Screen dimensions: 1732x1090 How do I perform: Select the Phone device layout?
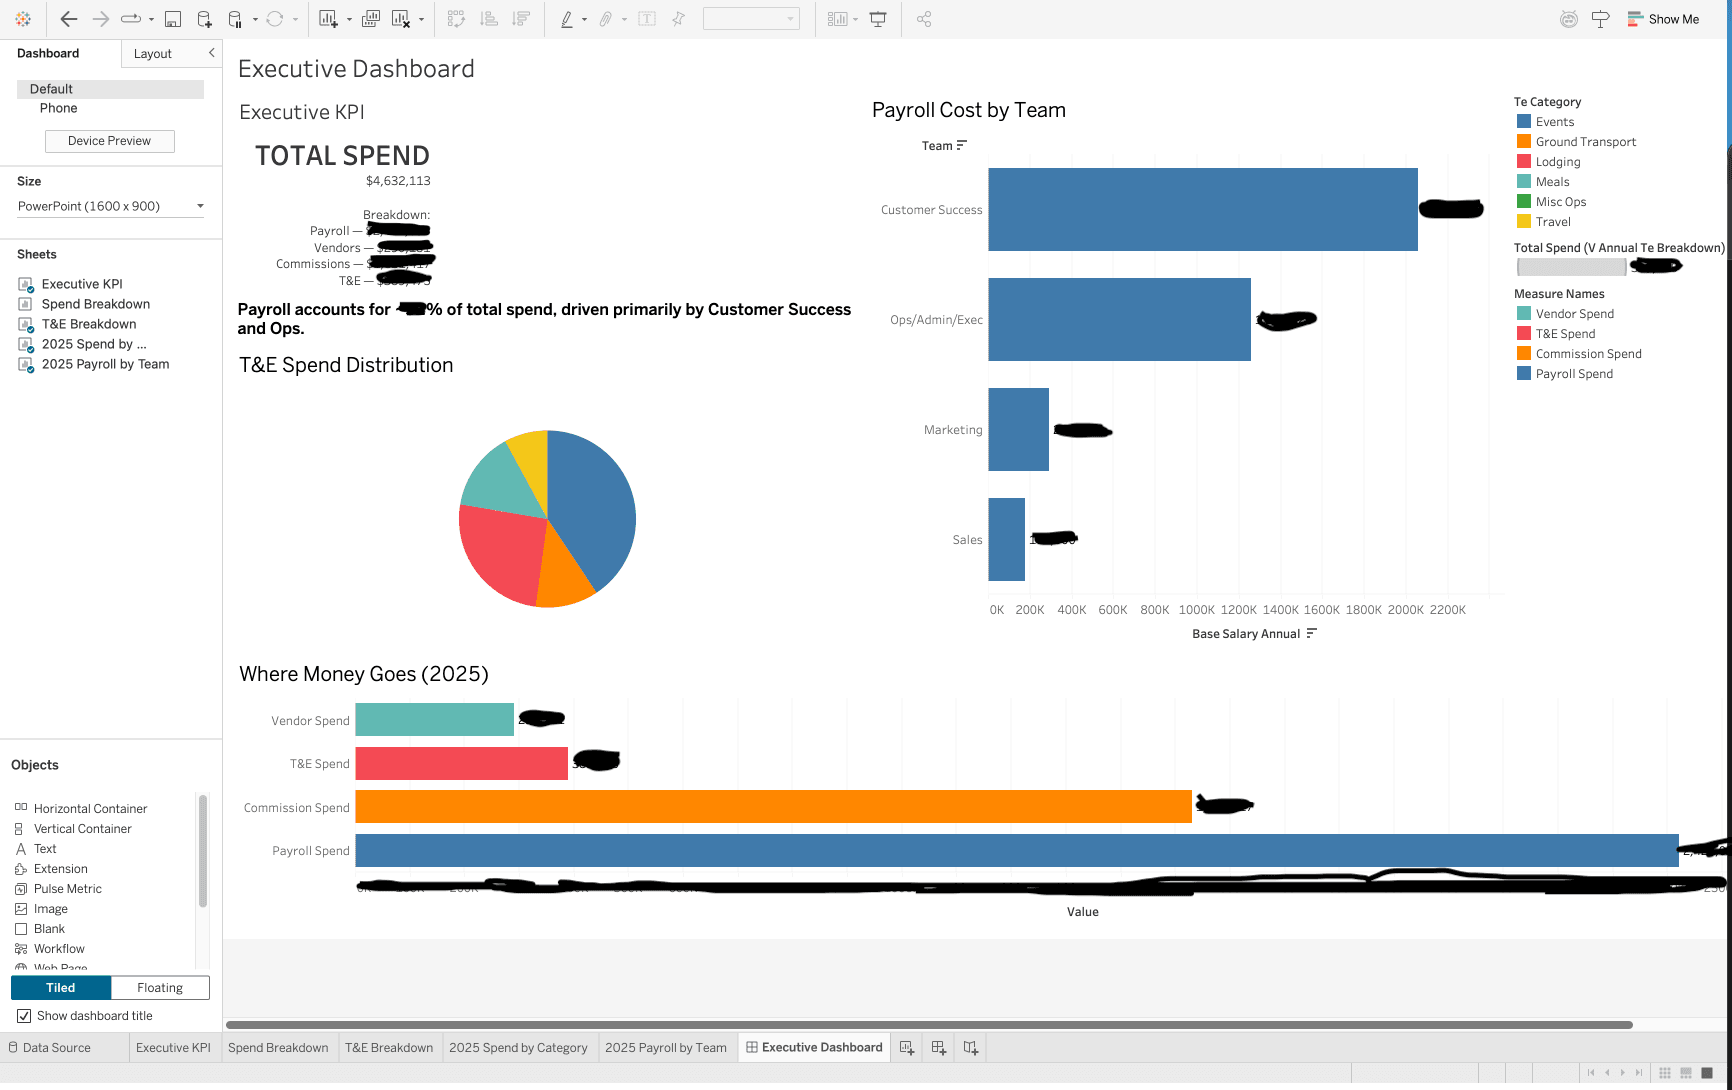58,108
